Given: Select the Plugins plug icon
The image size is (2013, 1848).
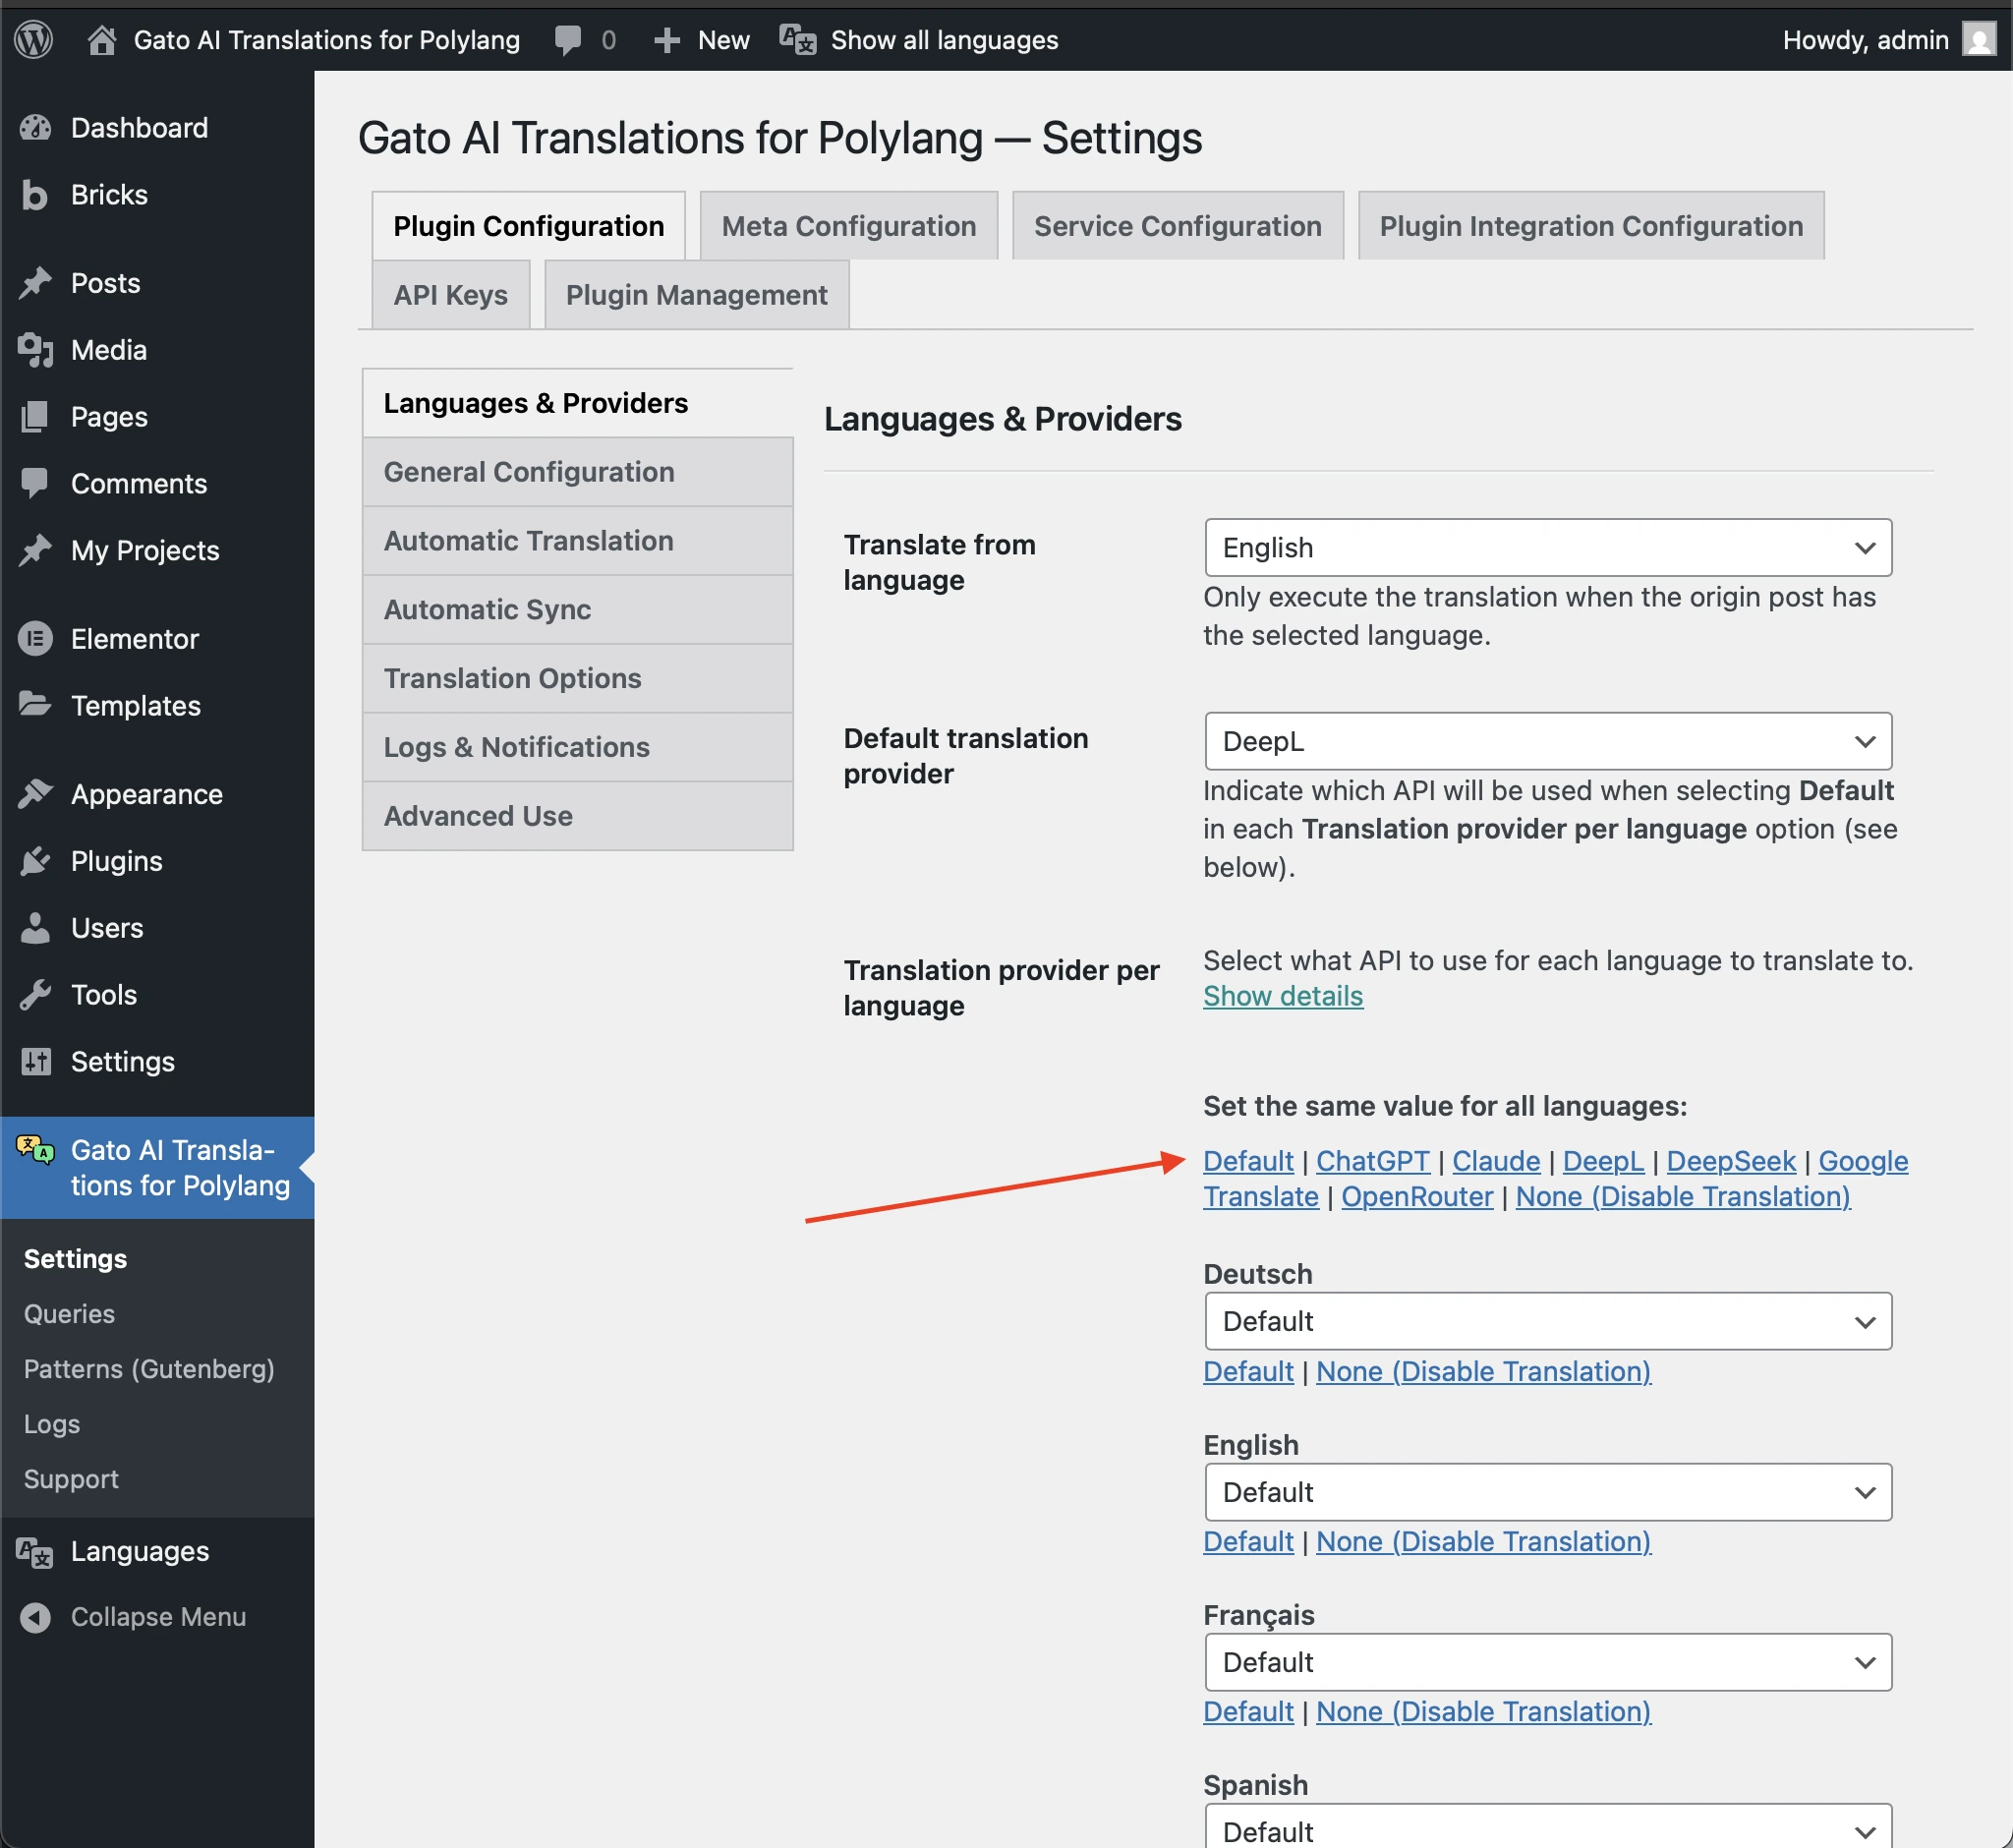Looking at the screenshot, I should point(35,861).
